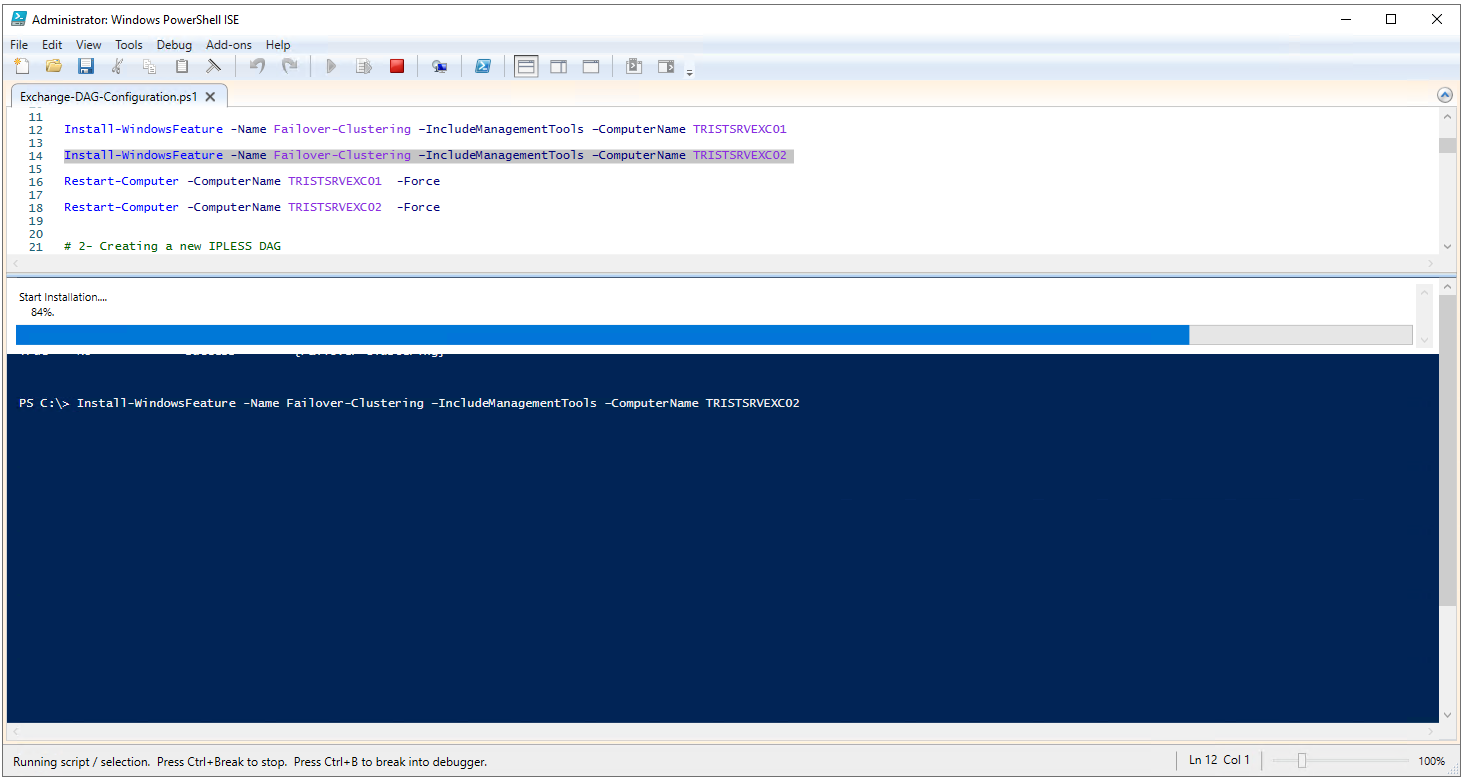Click the 100% zoom level text
The width and height of the screenshot is (1461, 777).
[x=1431, y=761]
